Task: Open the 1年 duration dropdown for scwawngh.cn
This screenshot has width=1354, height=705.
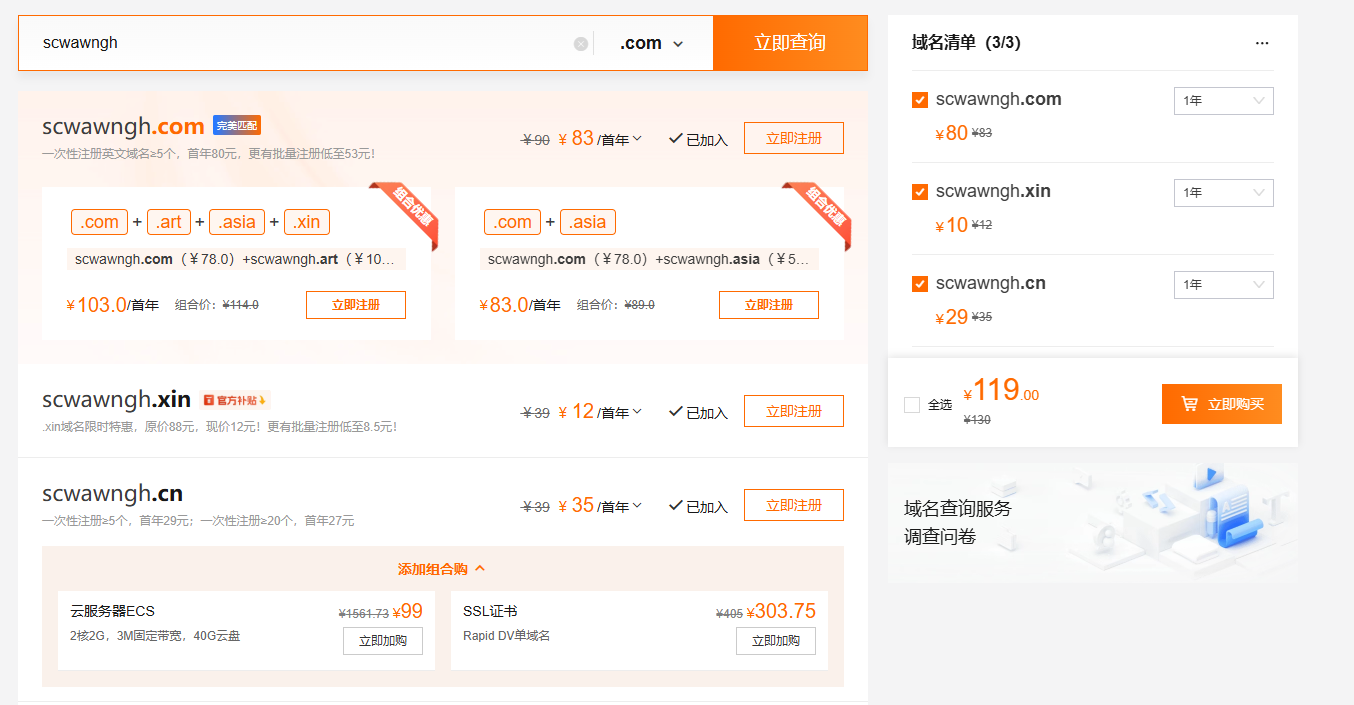Action: pos(1223,284)
